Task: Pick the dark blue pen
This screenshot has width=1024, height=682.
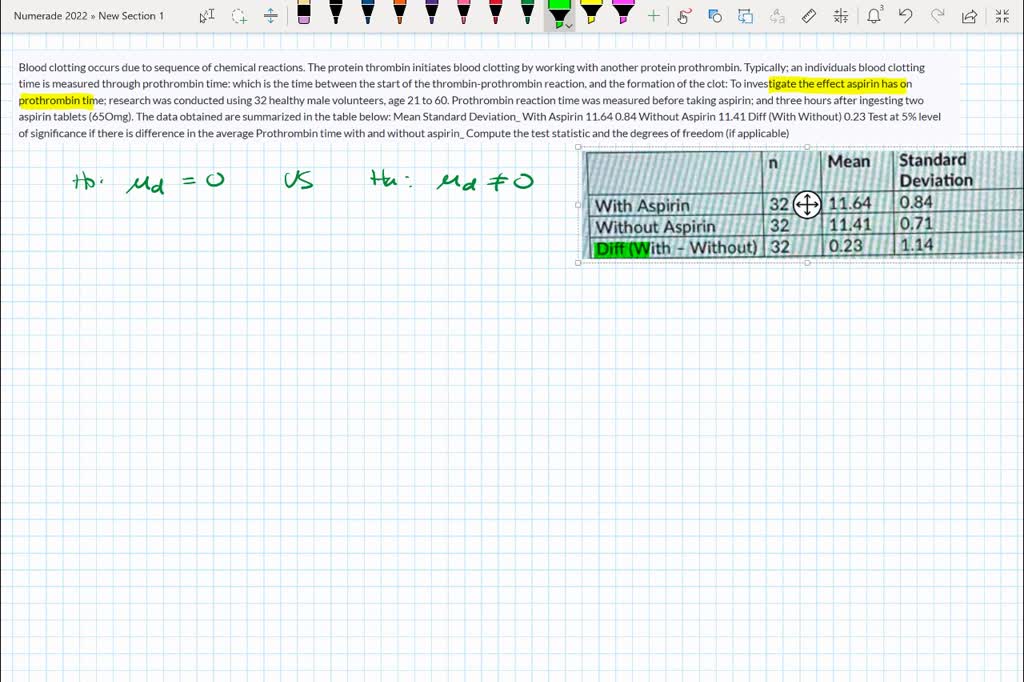Action: pyautogui.click(x=368, y=12)
